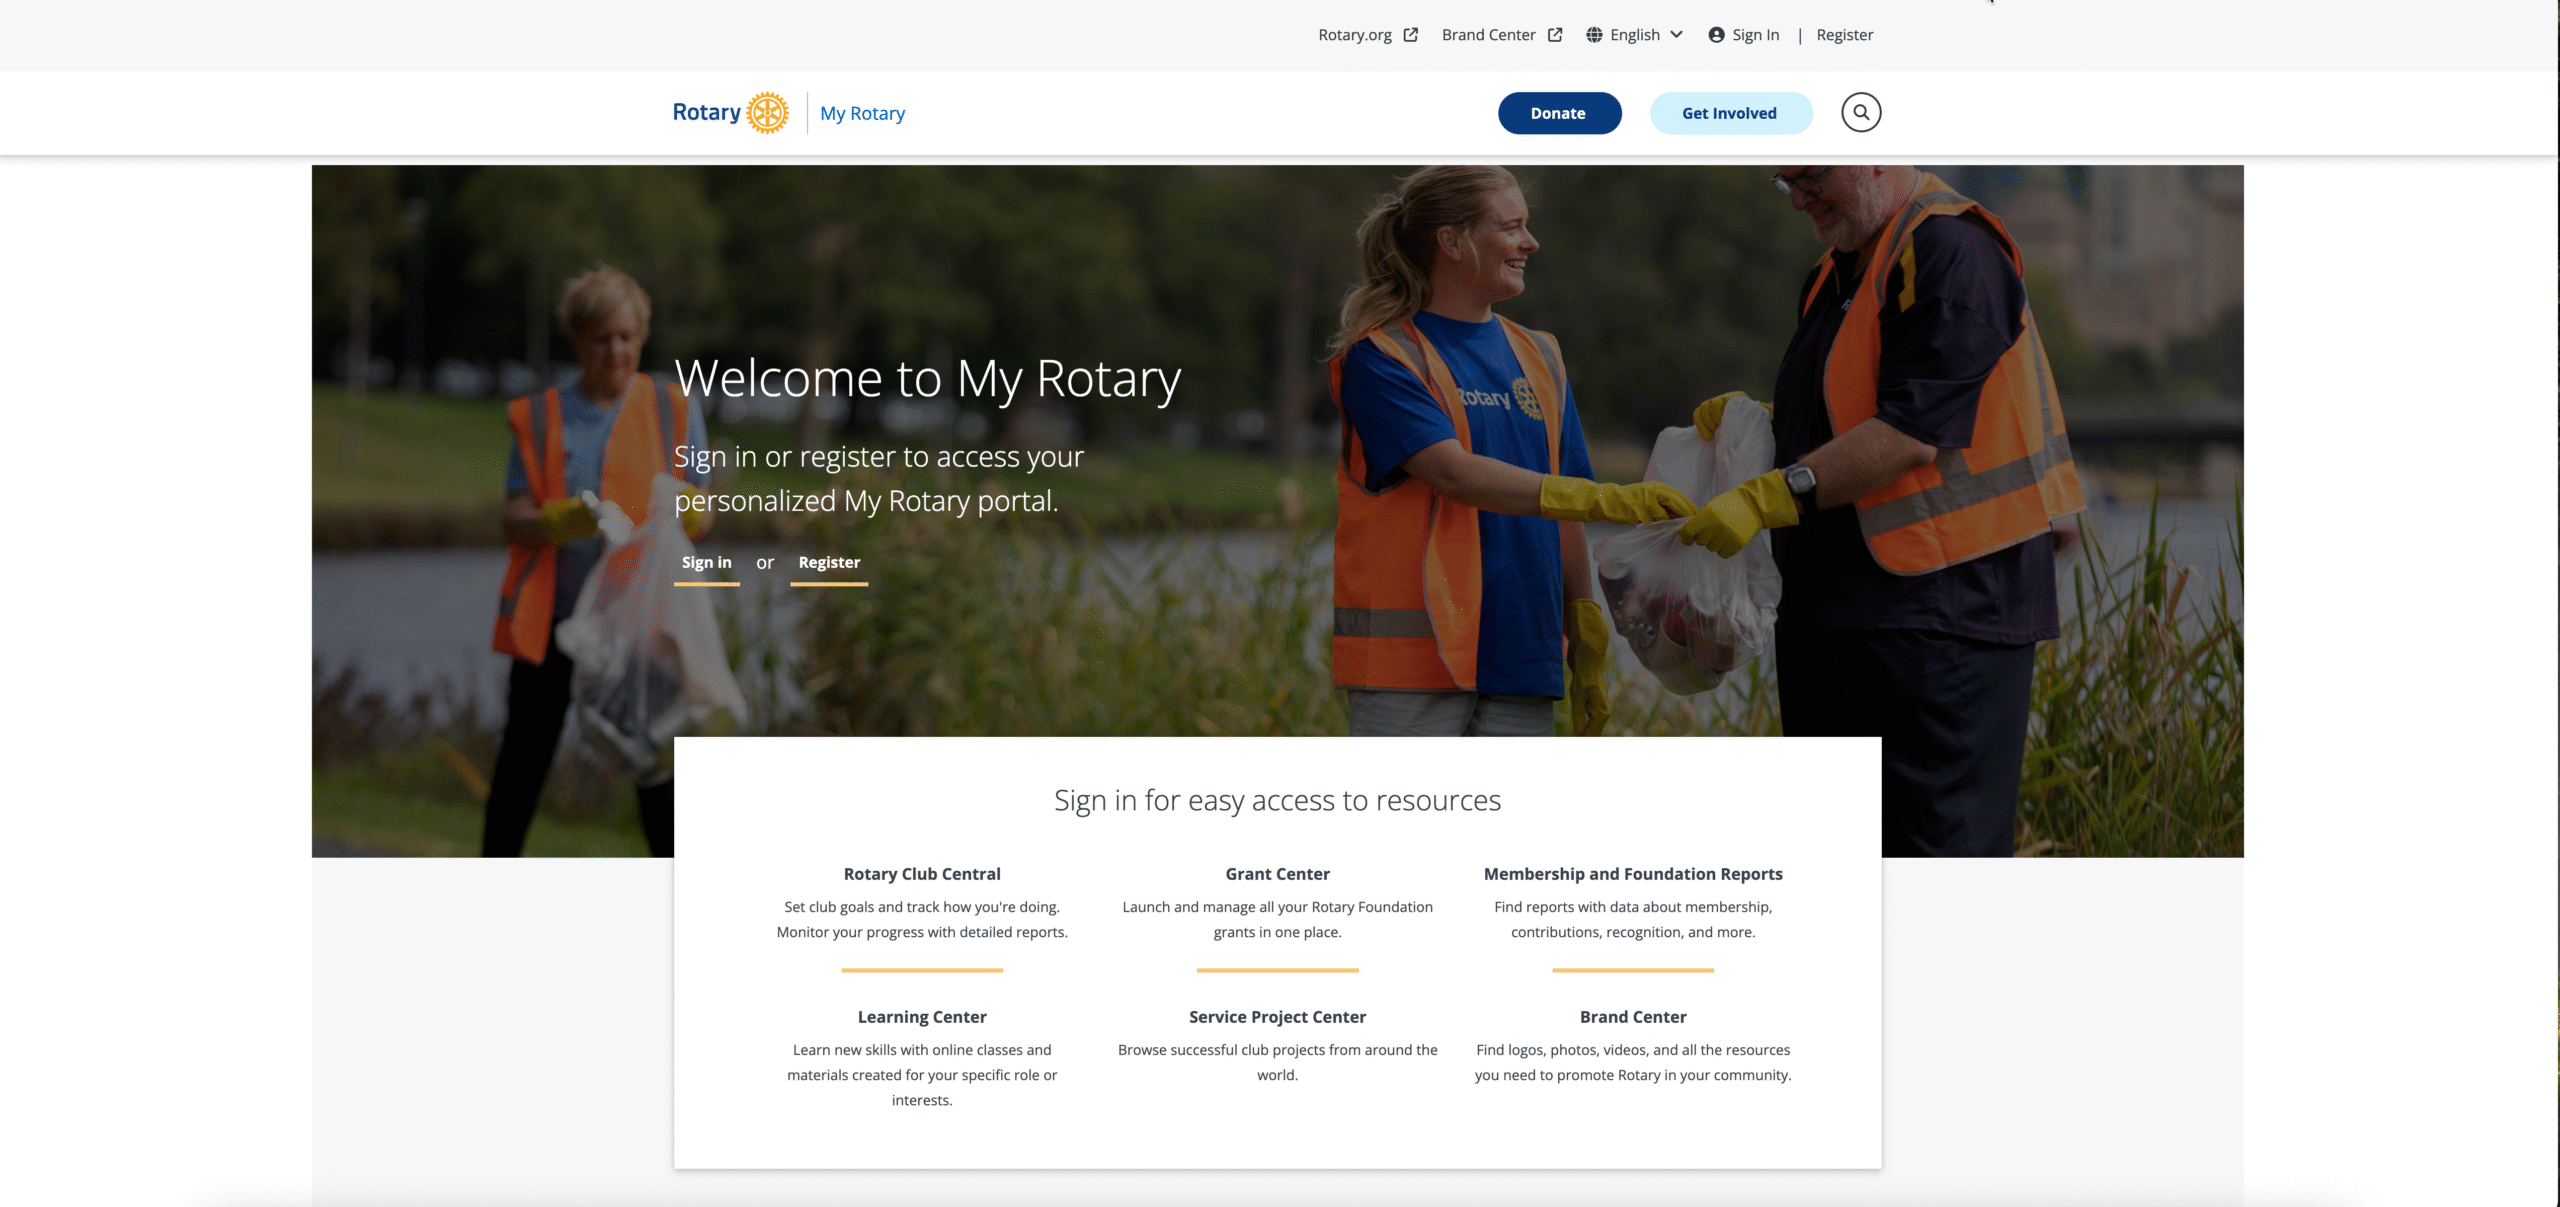Click the external link icon next to Rotary.org
This screenshot has height=1207, width=2560.
pos(1410,35)
